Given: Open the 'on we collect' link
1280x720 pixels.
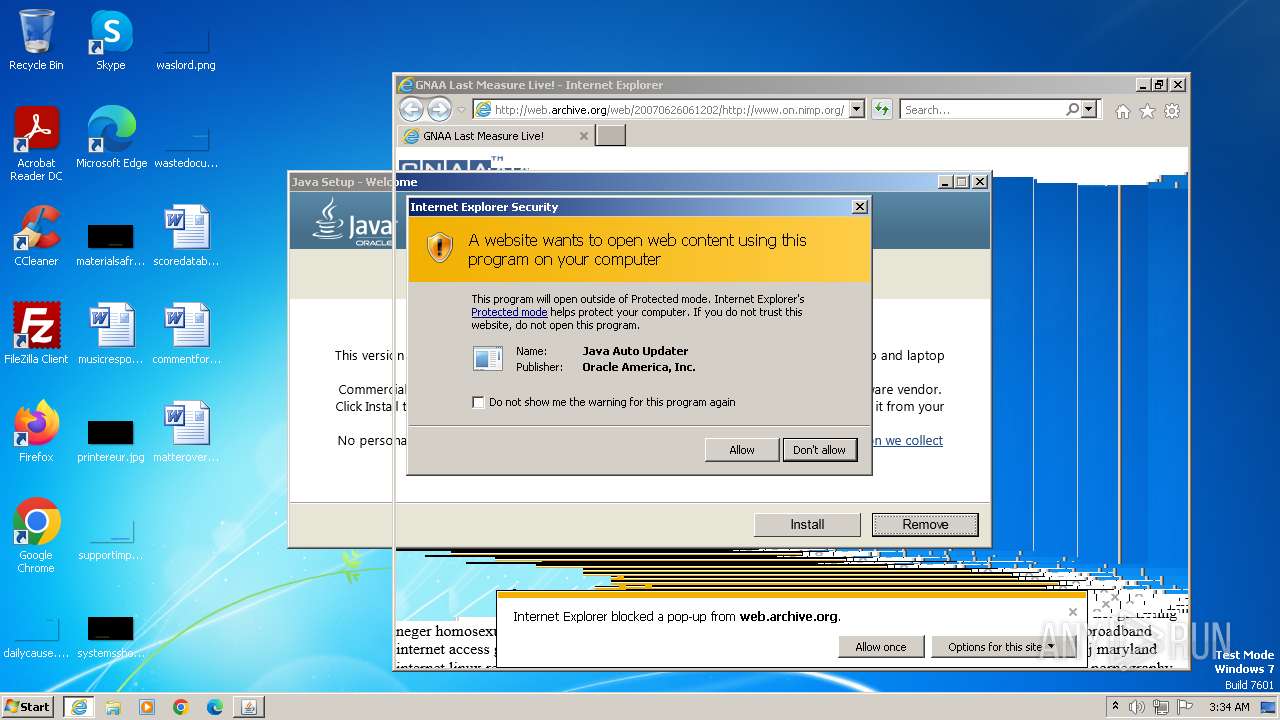Looking at the screenshot, I should click(907, 440).
